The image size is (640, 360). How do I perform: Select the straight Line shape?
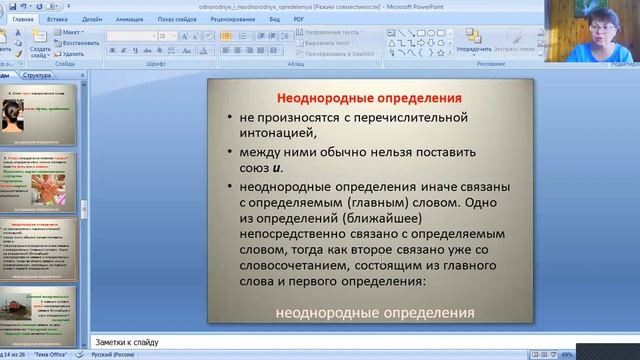click(x=402, y=33)
